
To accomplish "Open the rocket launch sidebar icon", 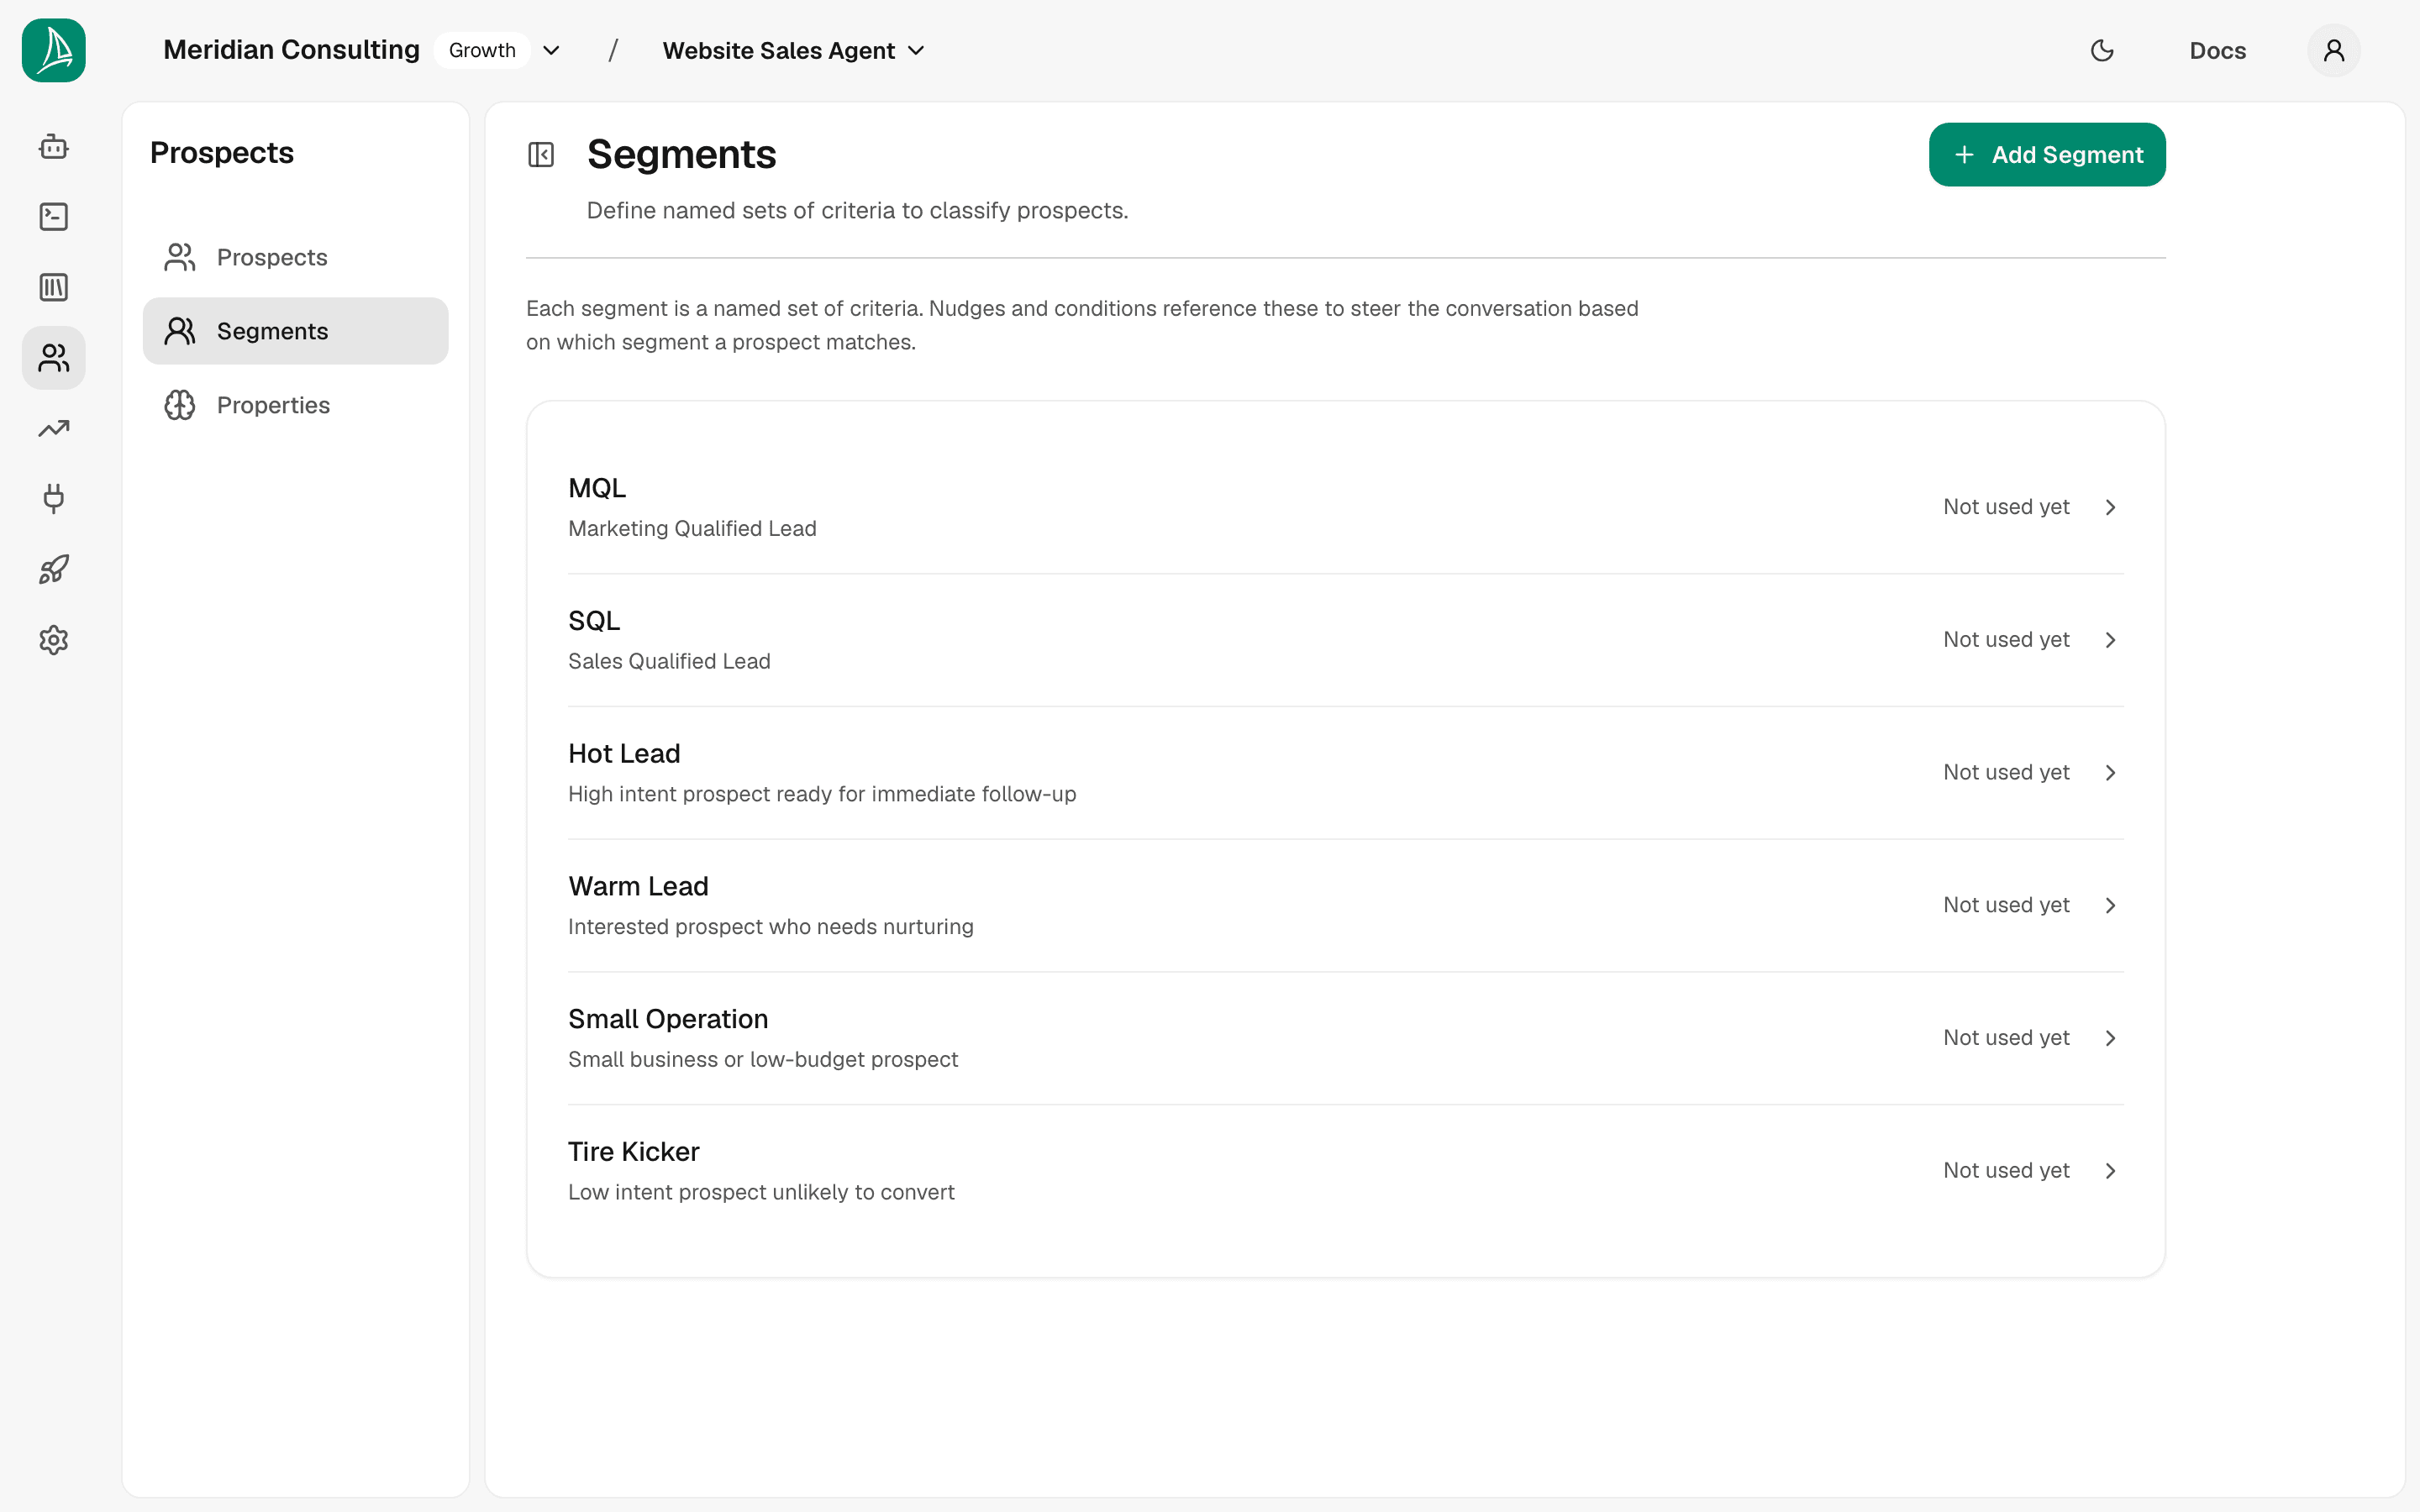I will pyautogui.click(x=54, y=570).
